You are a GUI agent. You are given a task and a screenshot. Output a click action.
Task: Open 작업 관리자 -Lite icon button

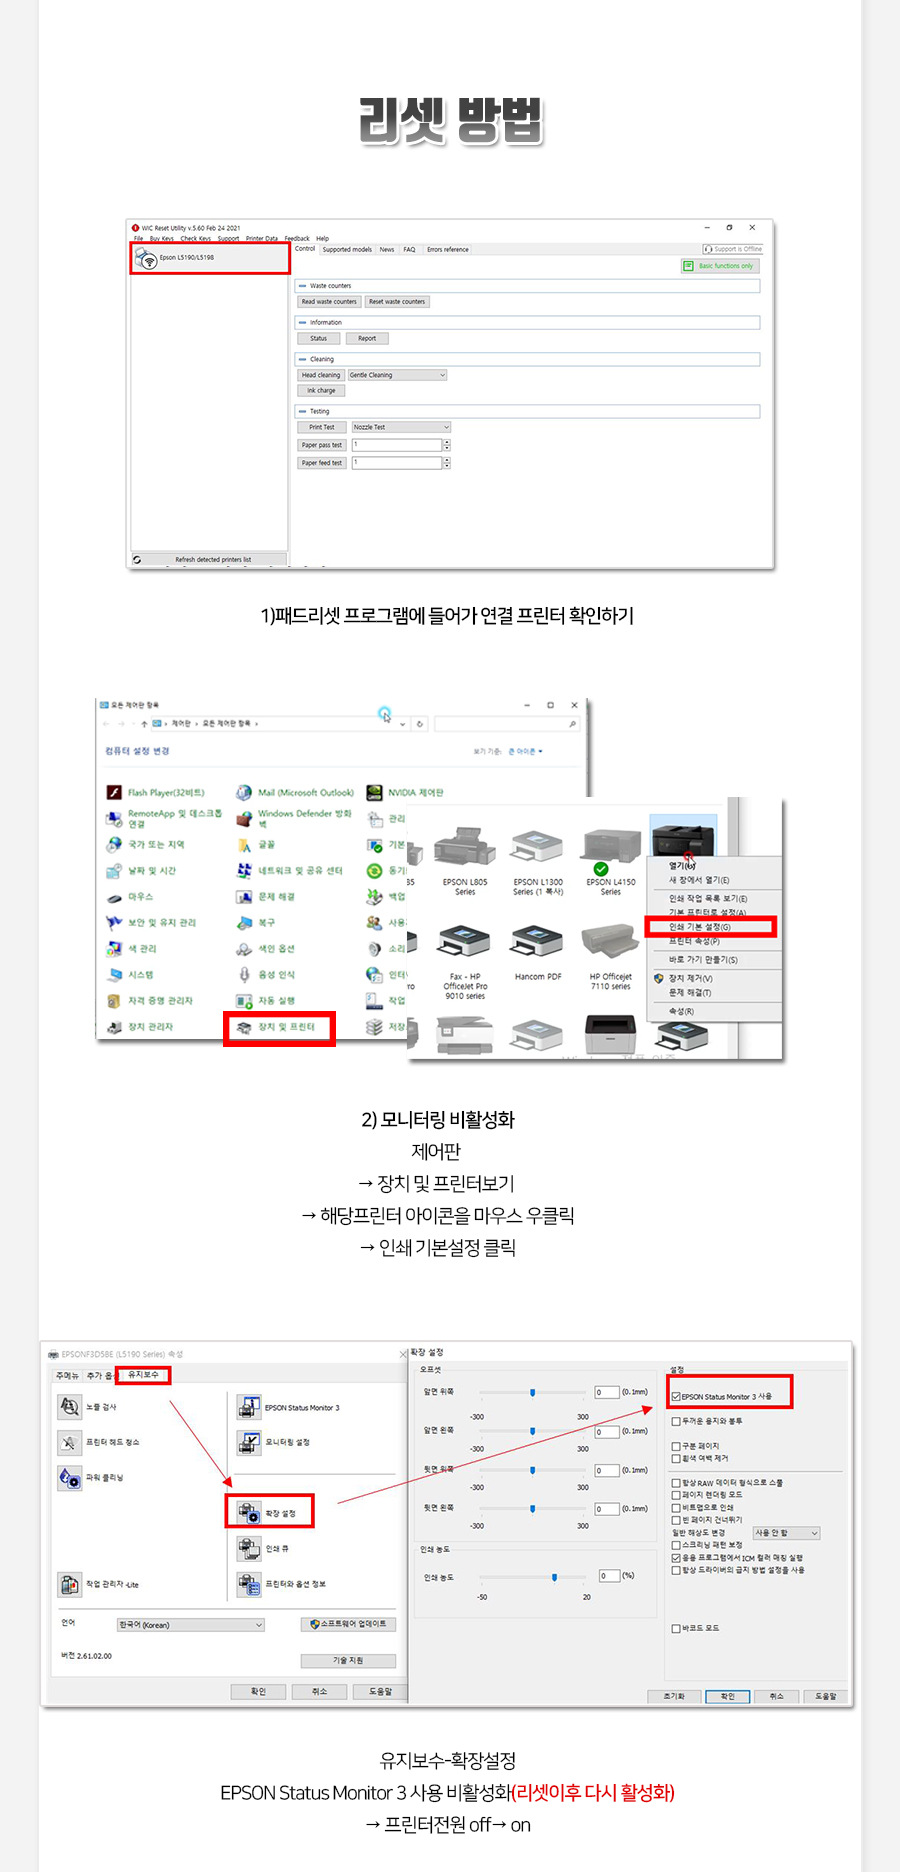[69, 1584]
